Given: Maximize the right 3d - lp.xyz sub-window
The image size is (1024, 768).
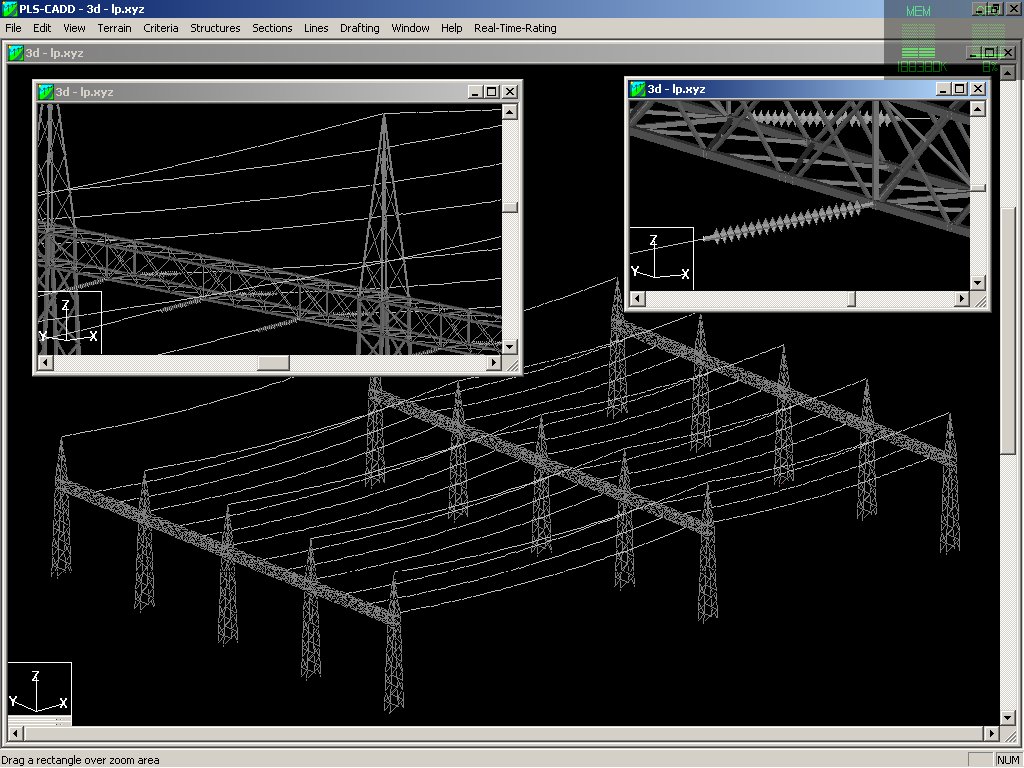Looking at the screenshot, I should pos(959,89).
